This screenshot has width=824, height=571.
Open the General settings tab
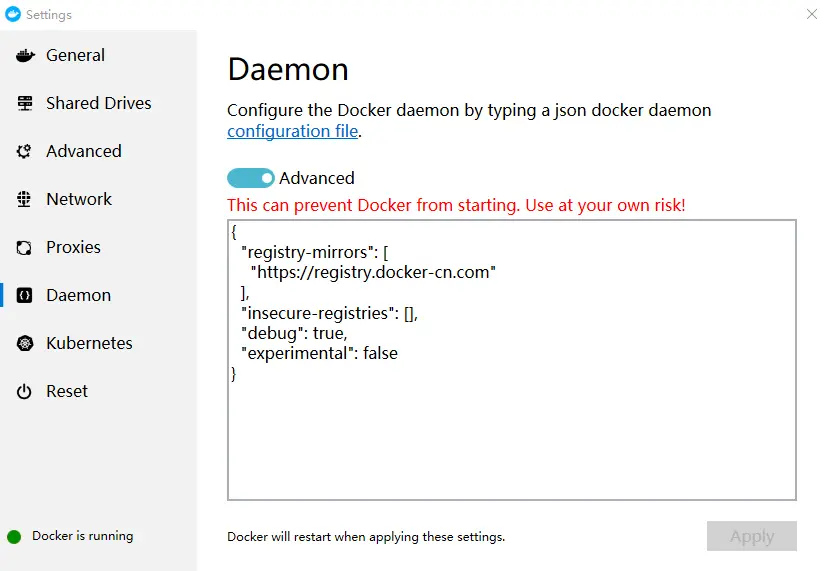pyautogui.click(x=75, y=56)
